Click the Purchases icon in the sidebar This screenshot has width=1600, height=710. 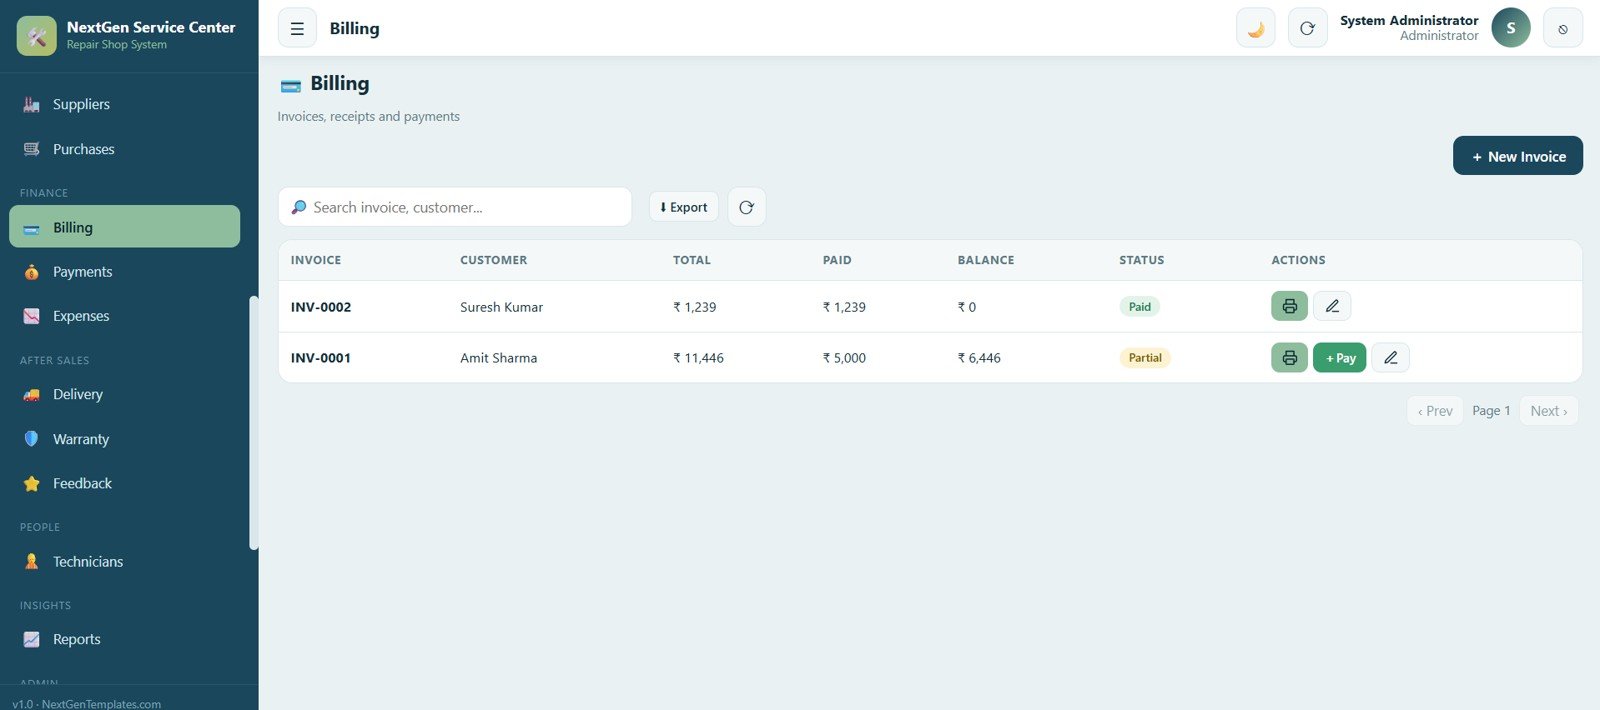(x=32, y=149)
